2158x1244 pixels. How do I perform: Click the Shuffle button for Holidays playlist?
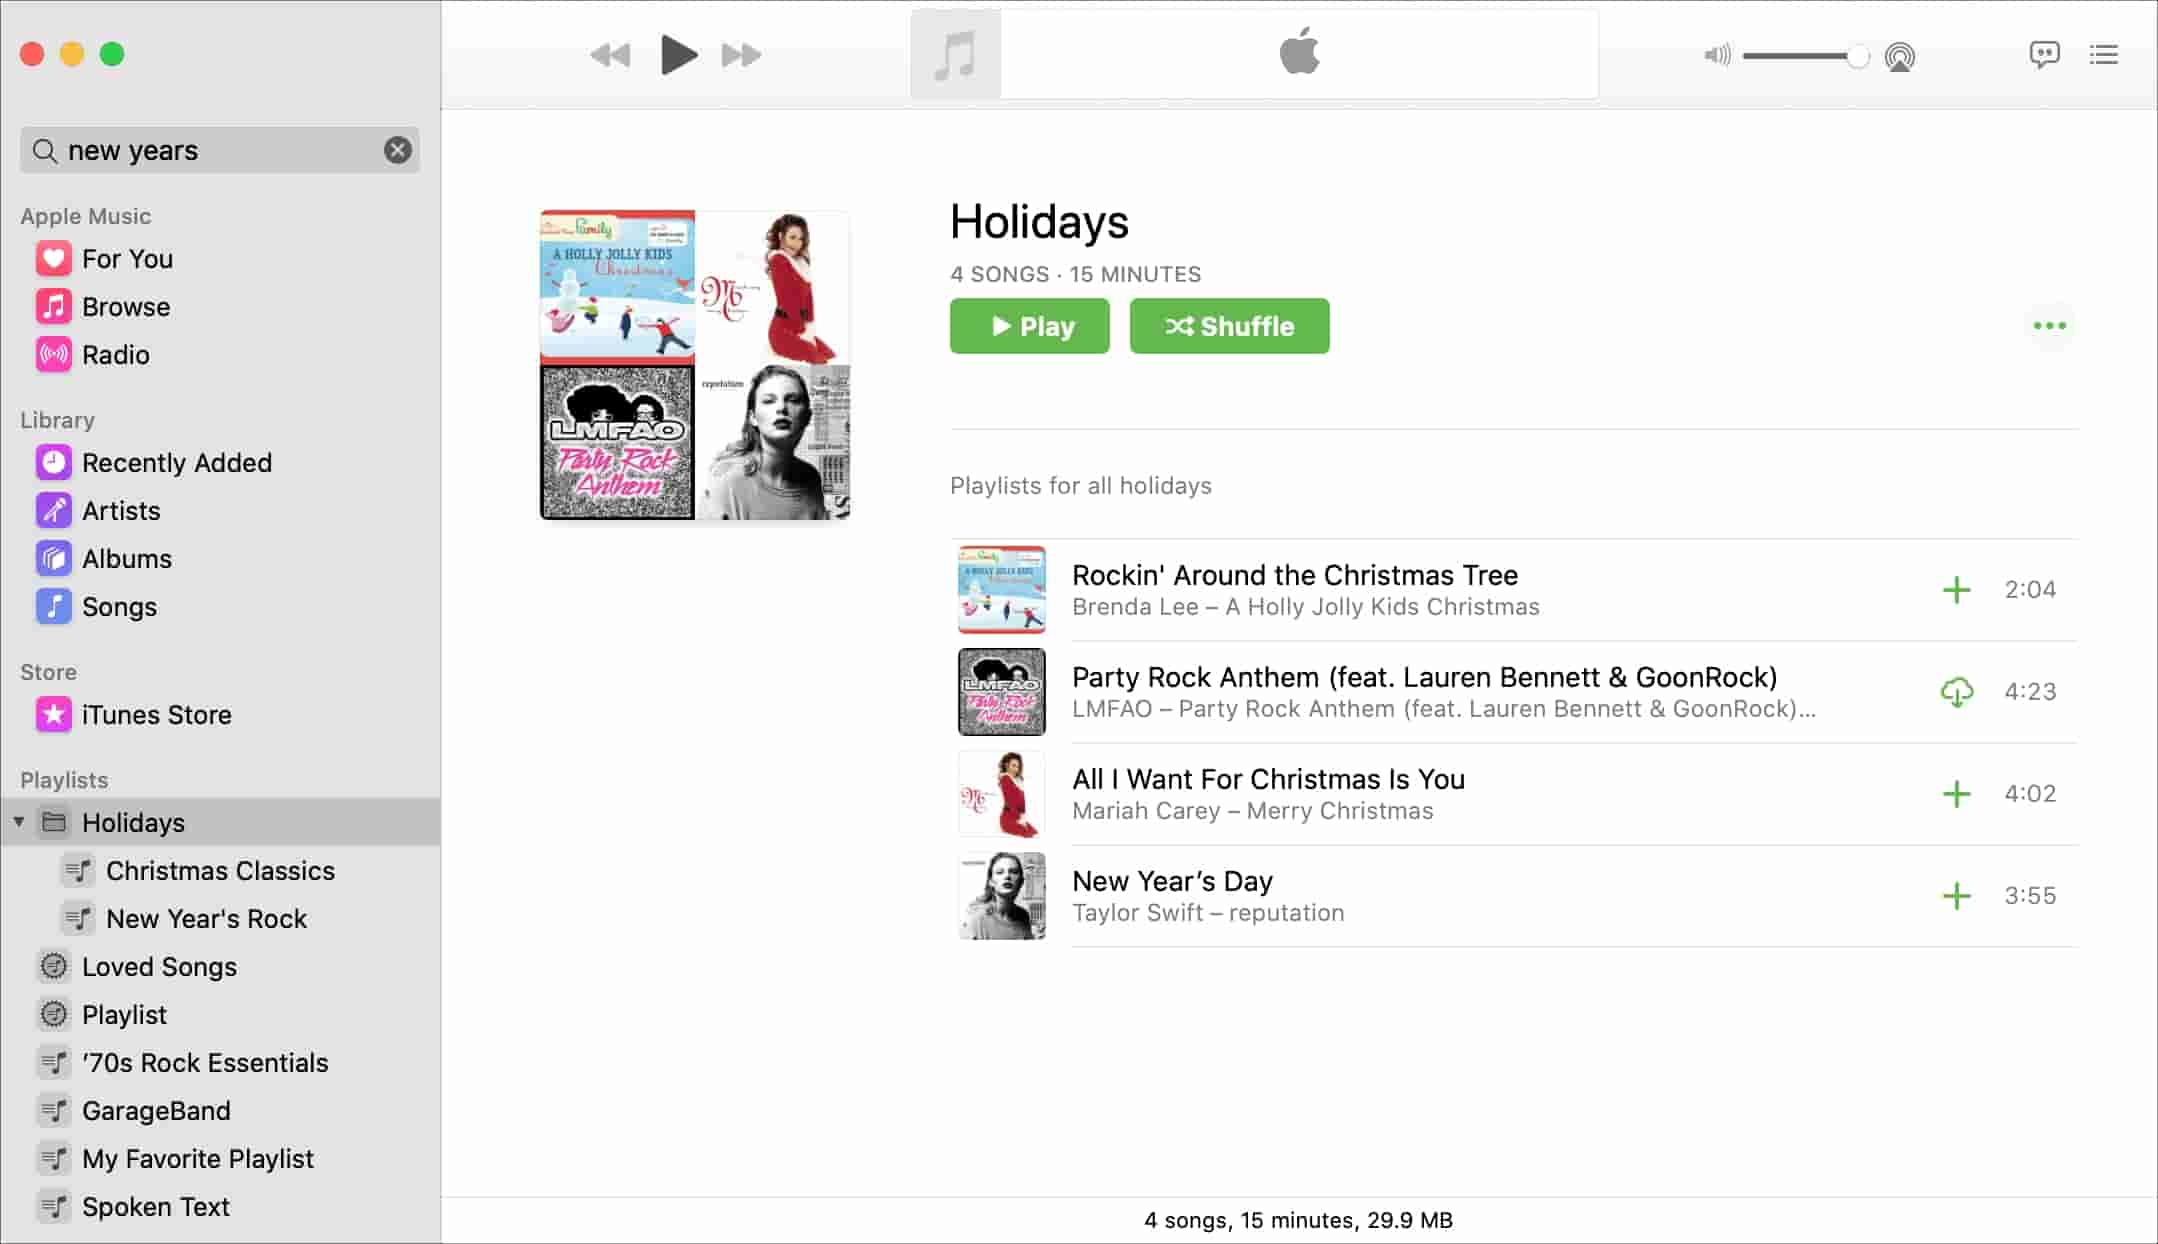1229,325
